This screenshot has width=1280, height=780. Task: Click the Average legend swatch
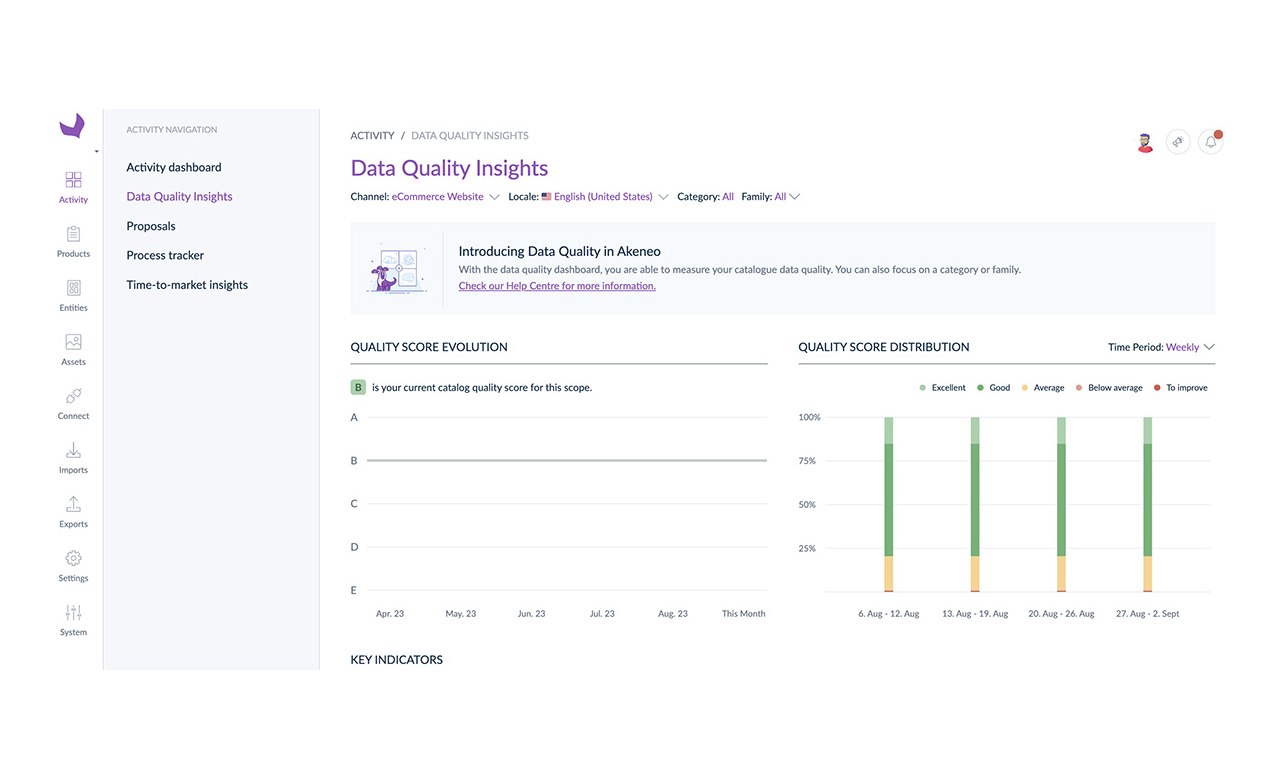pyautogui.click(x=1024, y=388)
